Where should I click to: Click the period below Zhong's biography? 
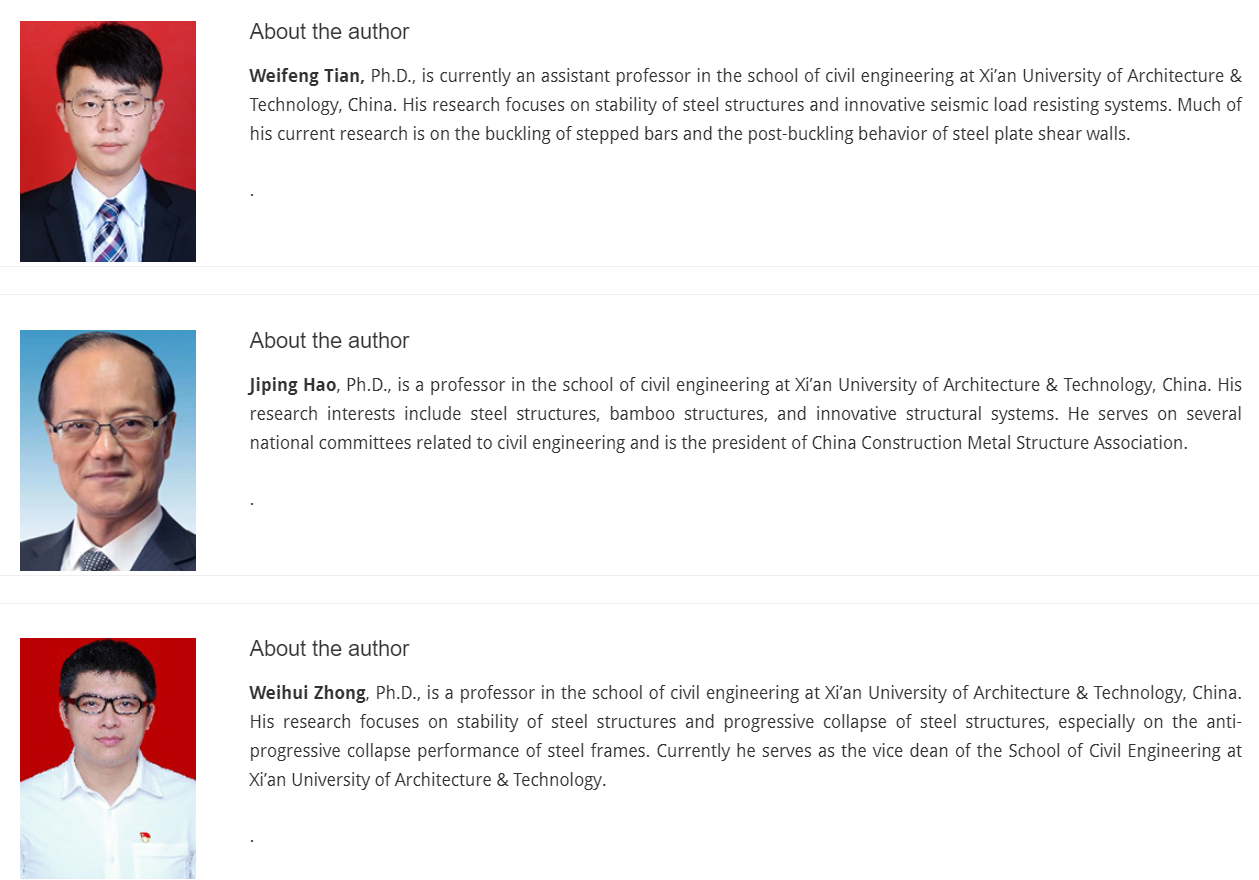252,838
